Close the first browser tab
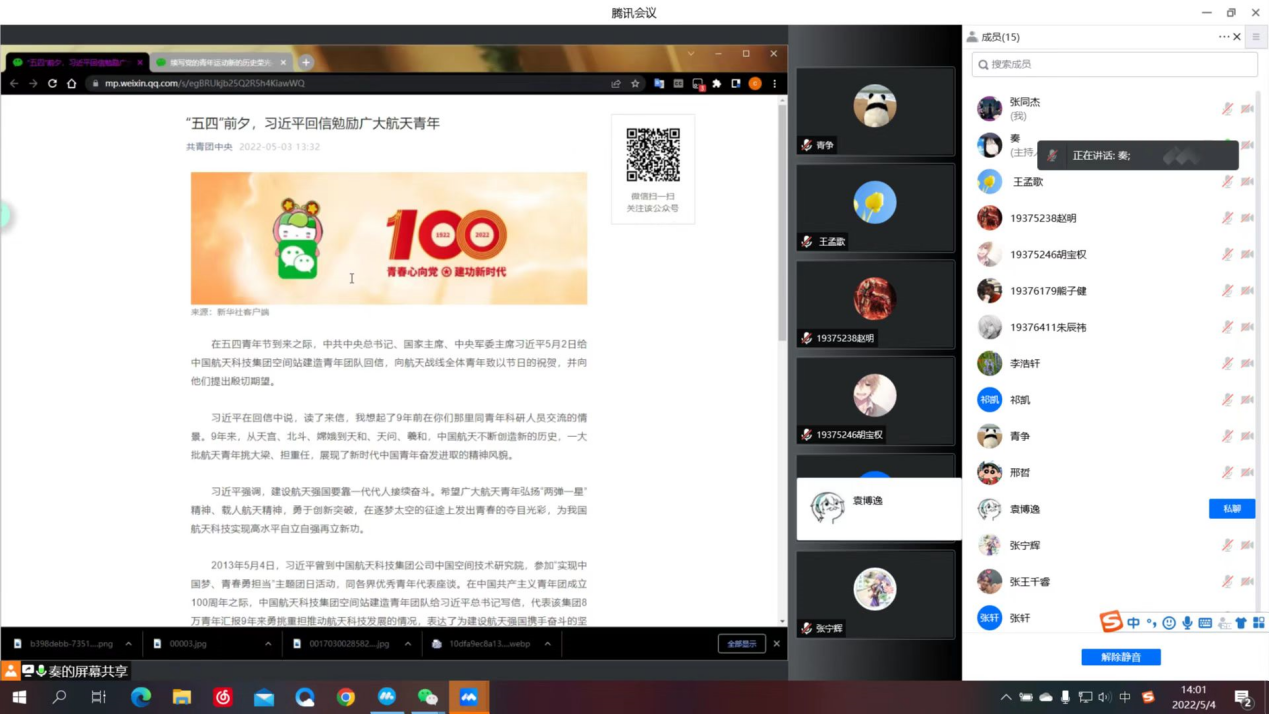Image resolution: width=1269 pixels, height=714 pixels. pyautogui.click(x=139, y=62)
